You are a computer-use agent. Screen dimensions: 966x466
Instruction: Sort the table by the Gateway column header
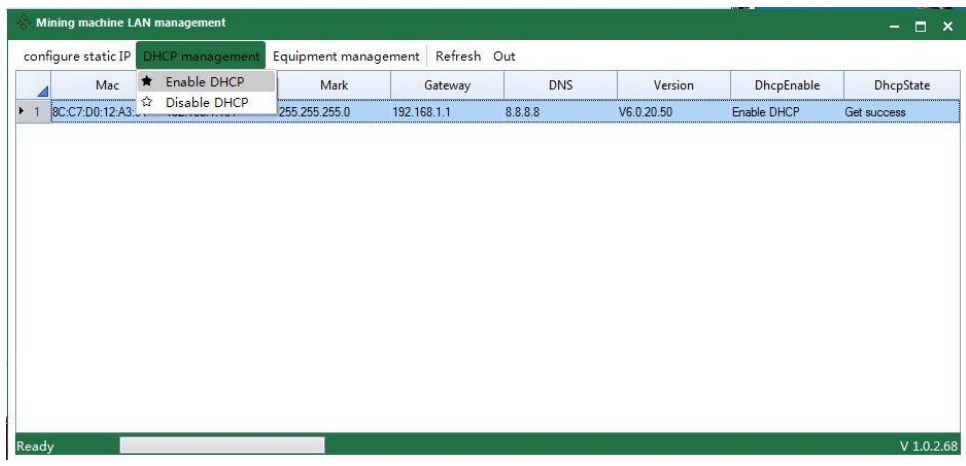447,85
